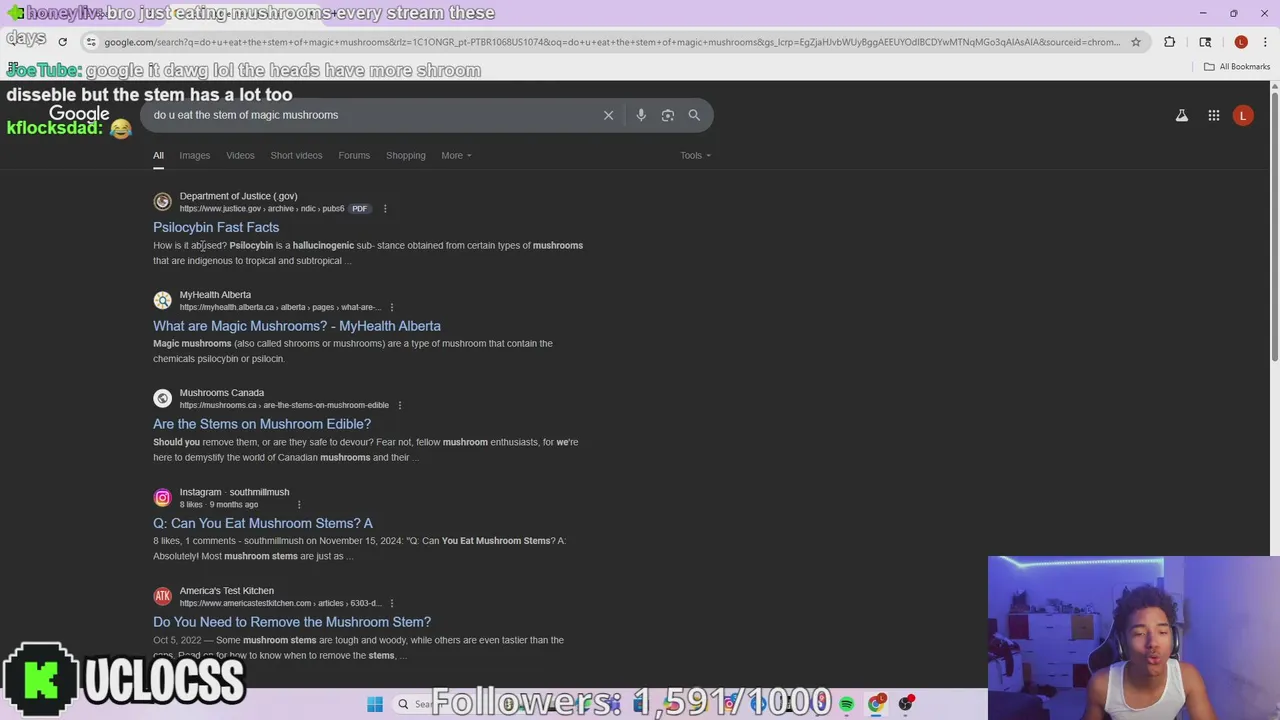Expand the Tools dropdown
The height and width of the screenshot is (720, 1280).
696,155
